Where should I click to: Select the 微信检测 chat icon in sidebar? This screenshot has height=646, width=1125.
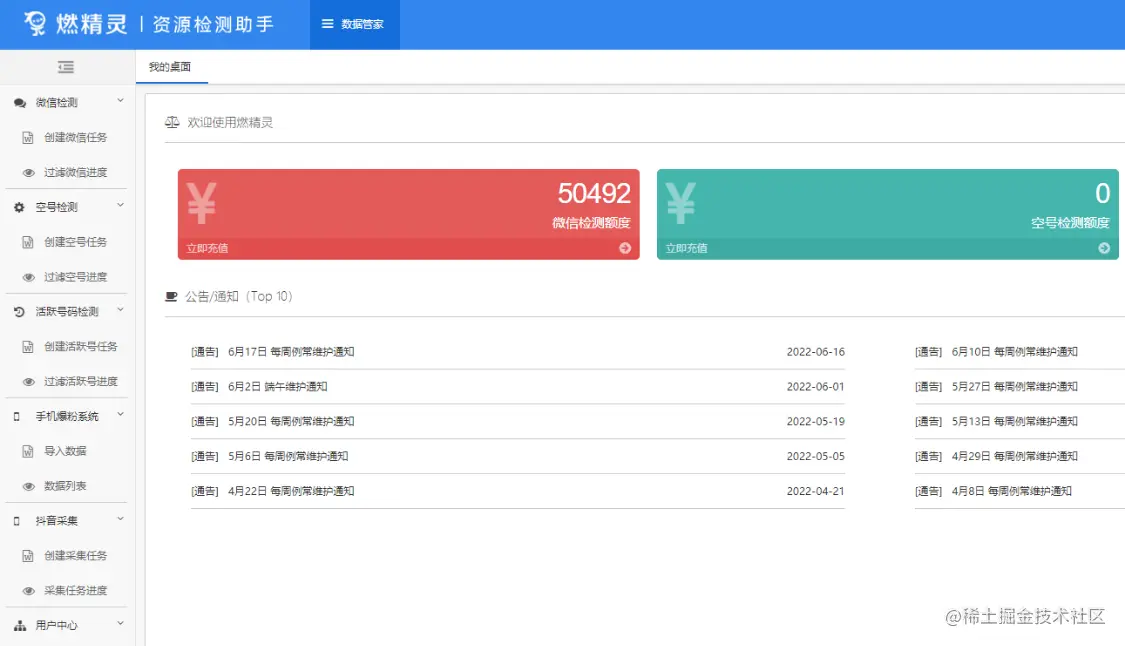(20, 102)
